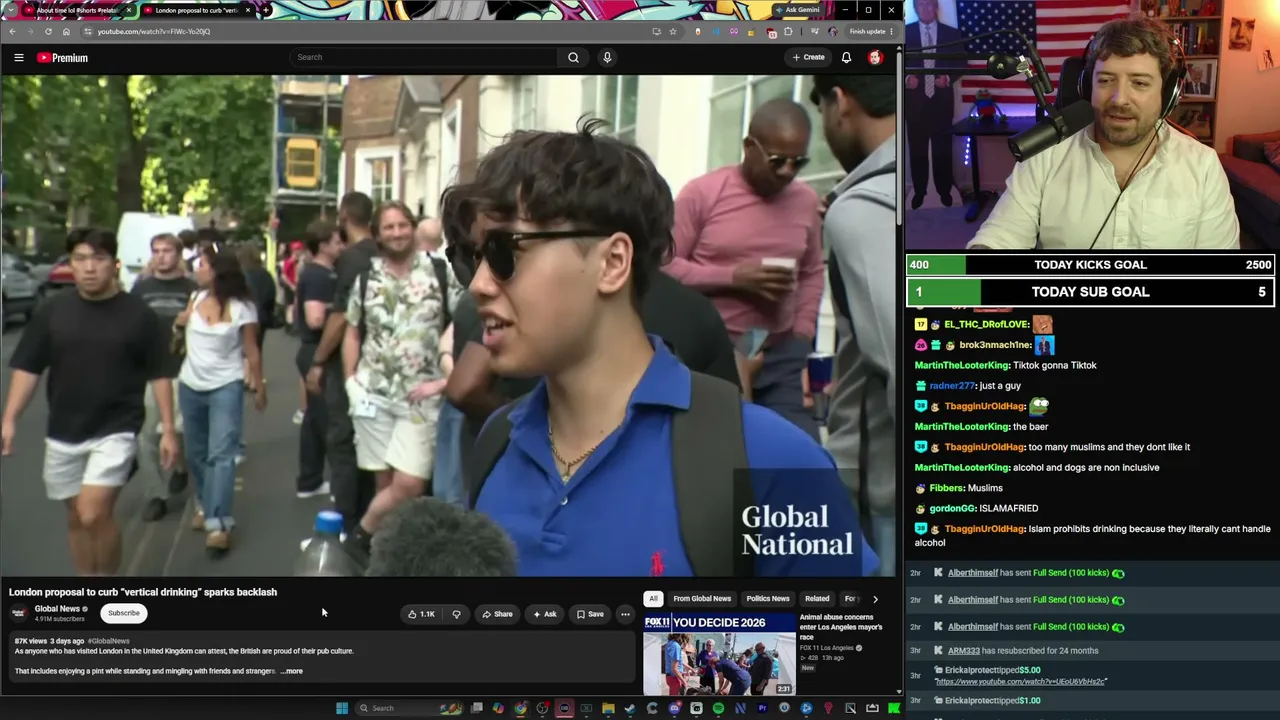The width and height of the screenshot is (1280, 720).
Task: Switch to the 'About time lol #shorts' tab
Action: pos(77,10)
